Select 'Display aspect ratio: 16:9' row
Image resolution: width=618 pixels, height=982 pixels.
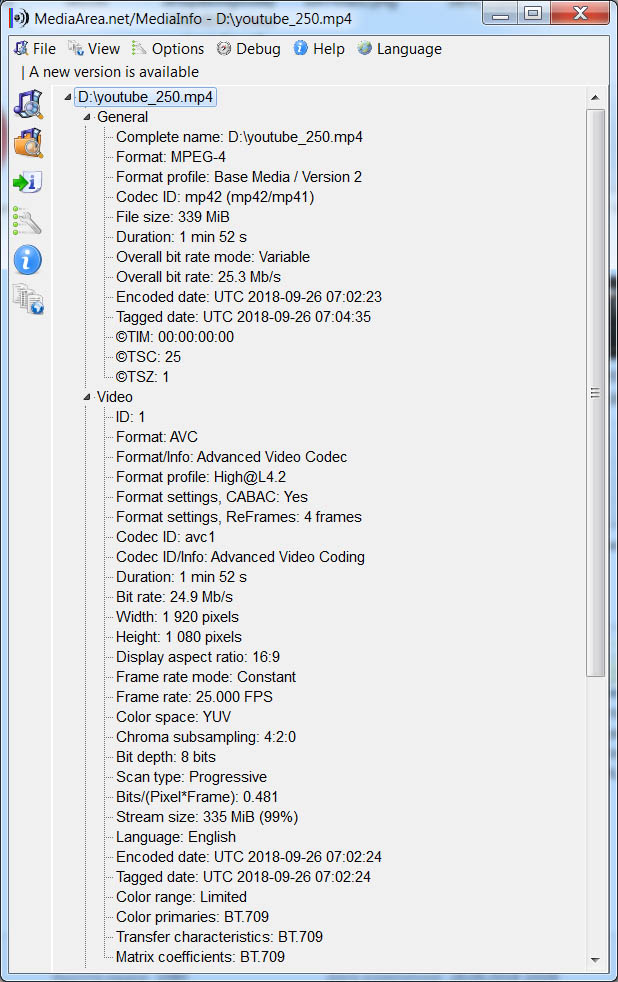198,657
